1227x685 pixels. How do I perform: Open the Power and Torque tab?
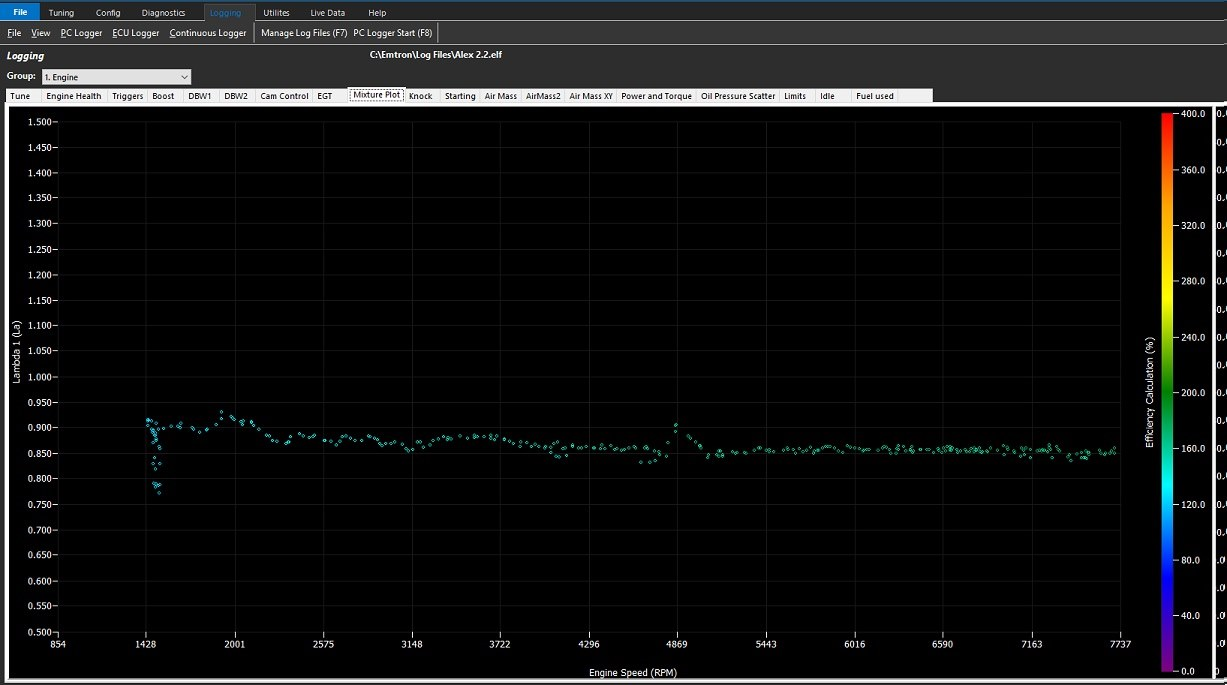coord(656,96)
